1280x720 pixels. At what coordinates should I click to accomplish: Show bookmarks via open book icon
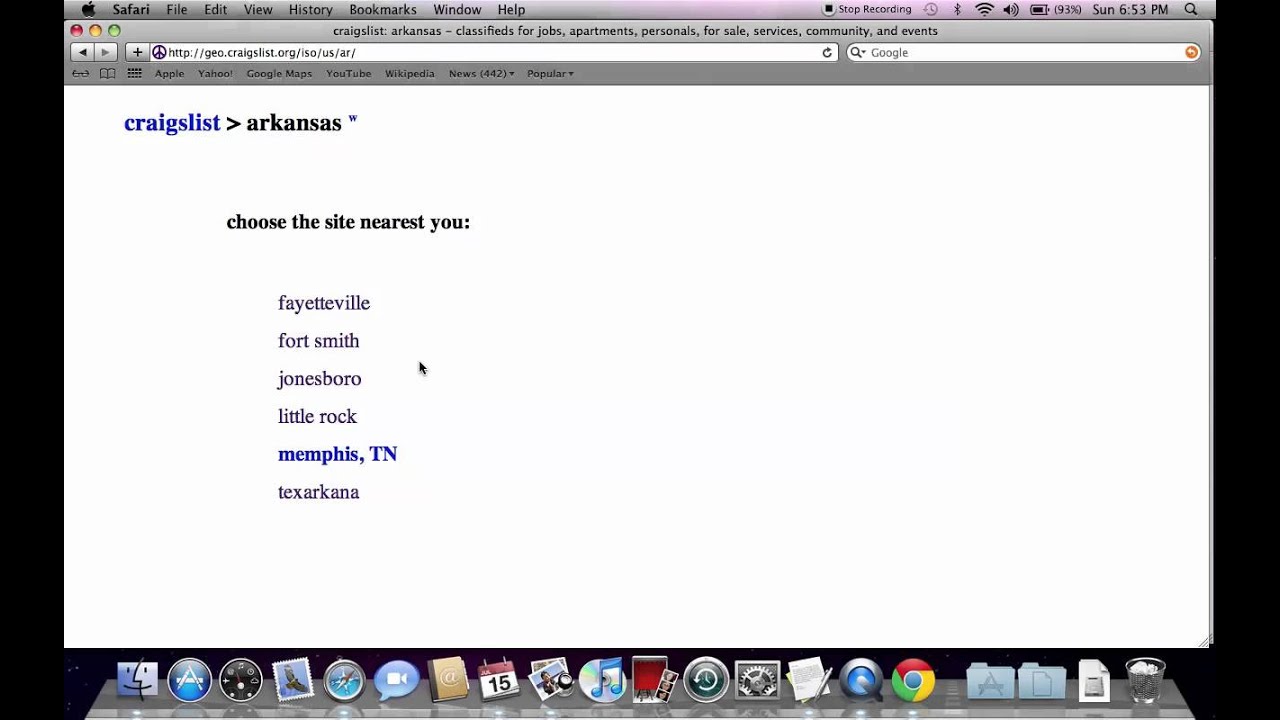coord(107,73)
